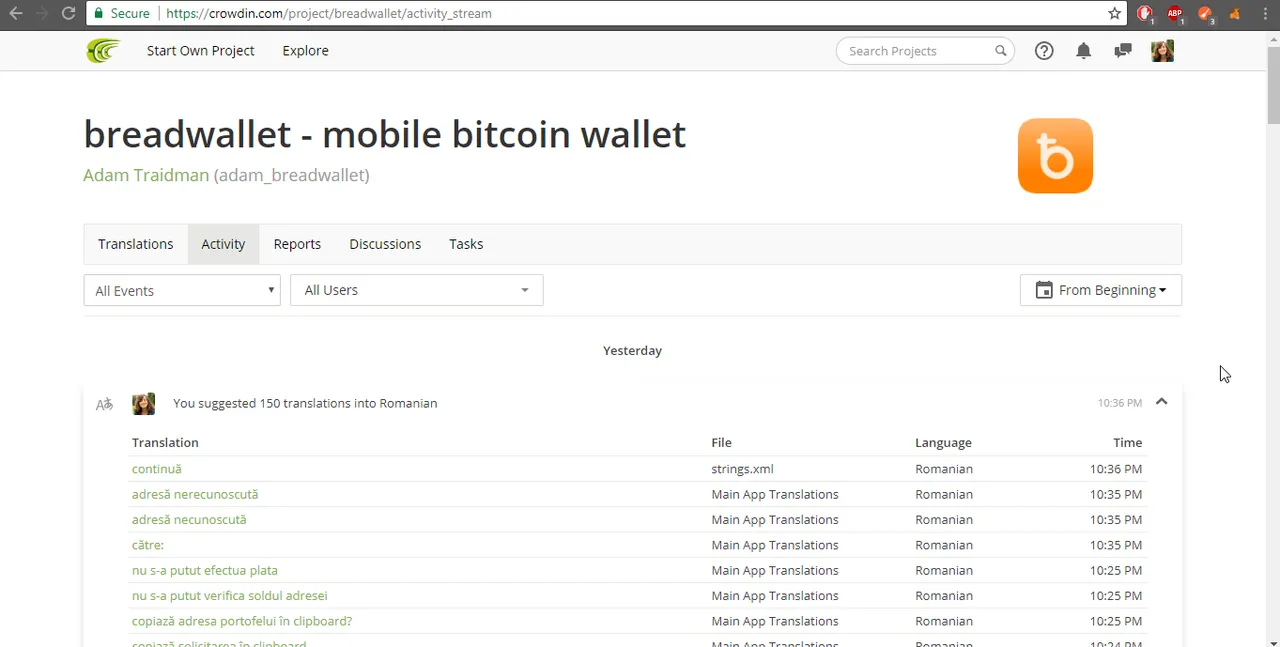Click user avatar in activity entry
This screenshot has height=647, width=1280.
click(143, 403)
